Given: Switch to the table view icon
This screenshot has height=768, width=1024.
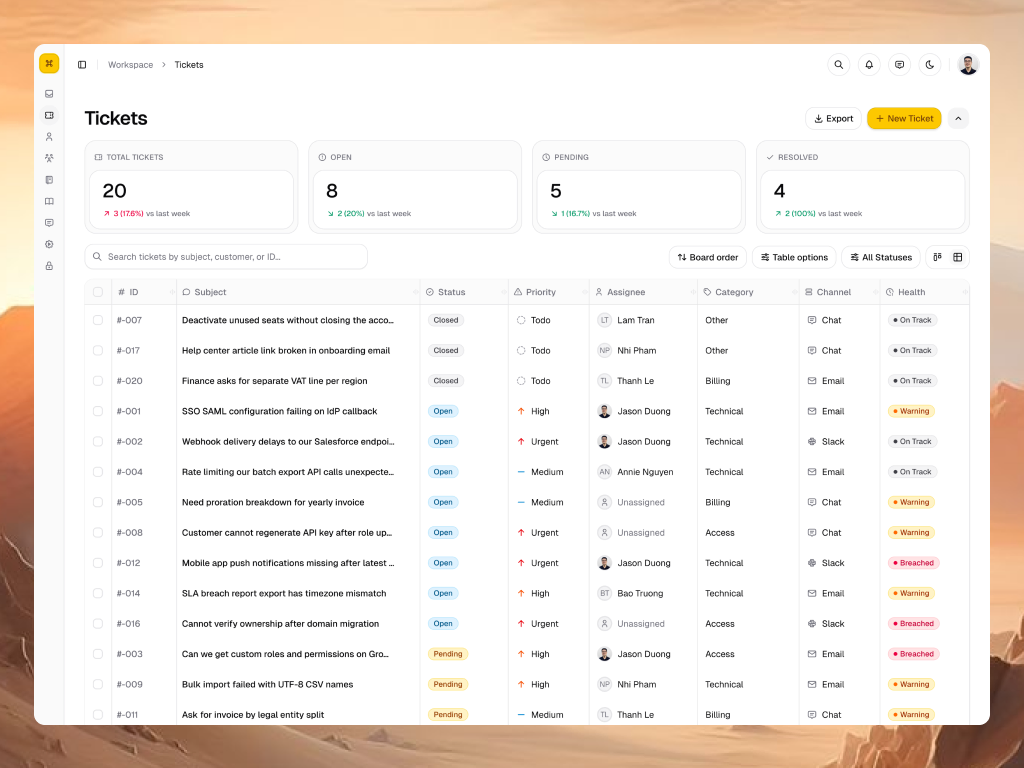Looking at the screenshot, I should click(x=958, y=257).
